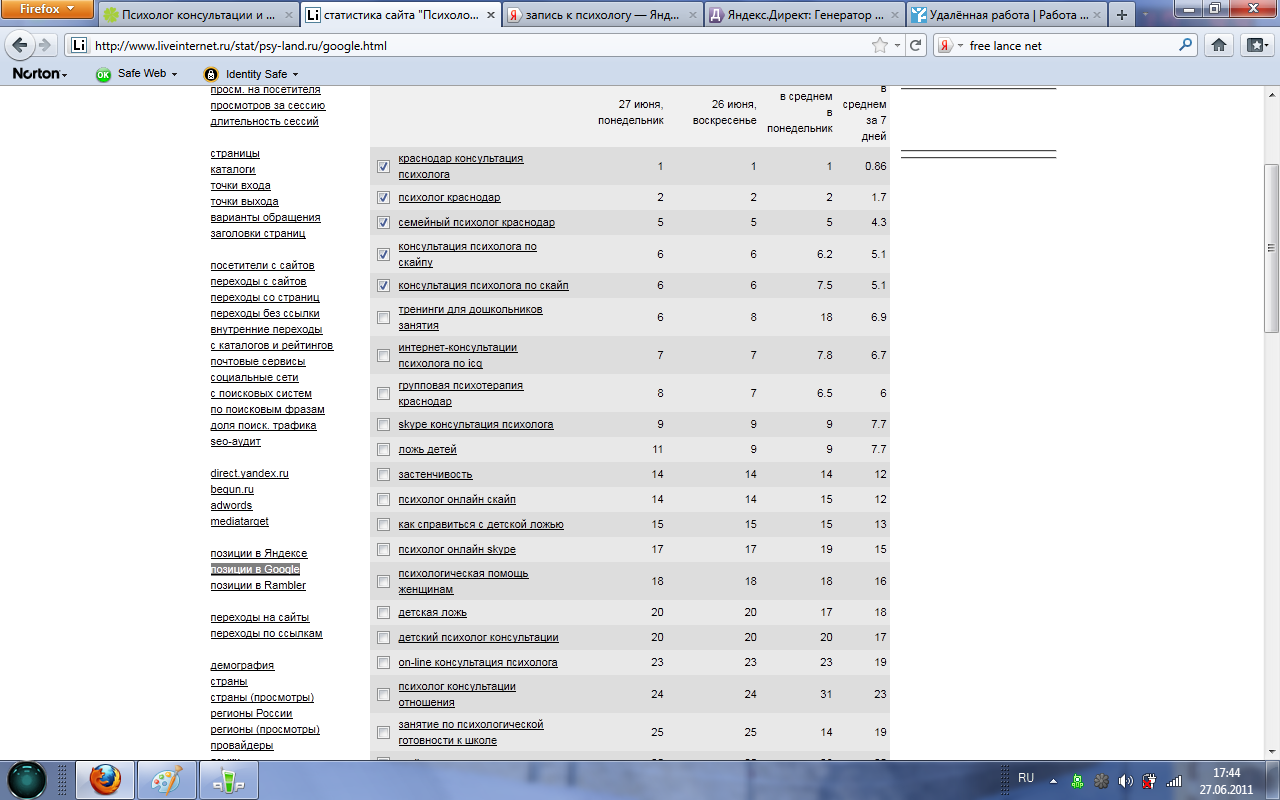Open the 'демография' statistics link
The image size is (1280, 800).
[242, 666]
